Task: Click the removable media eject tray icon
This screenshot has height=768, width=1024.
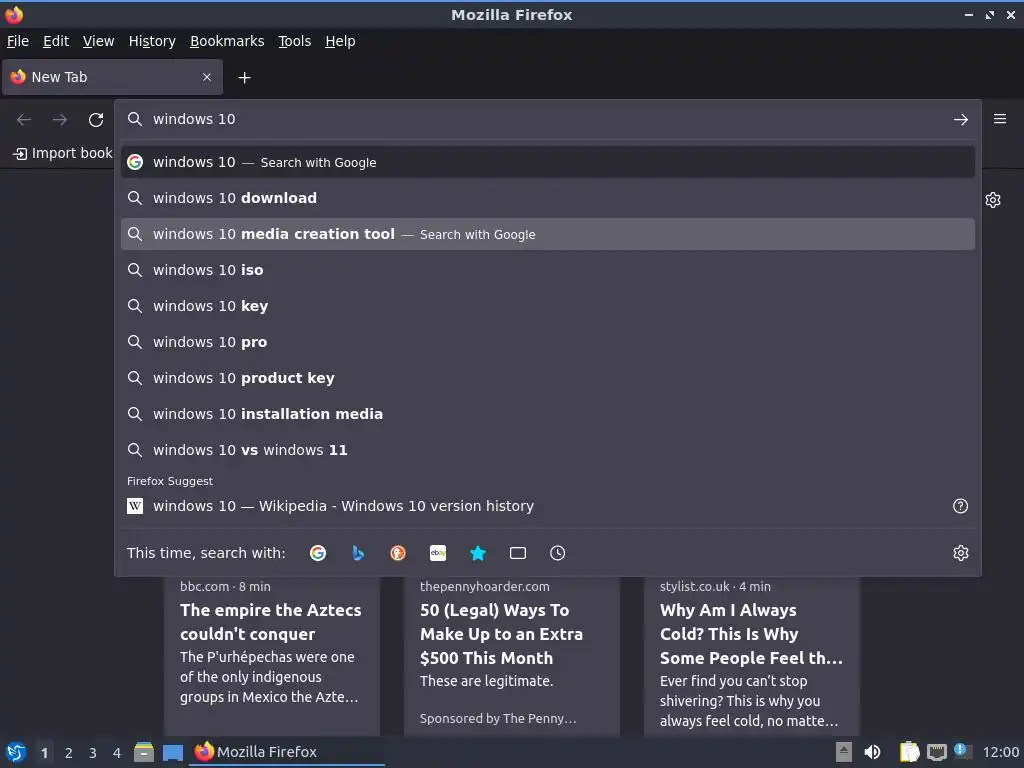Action: [x=844, y=752]
